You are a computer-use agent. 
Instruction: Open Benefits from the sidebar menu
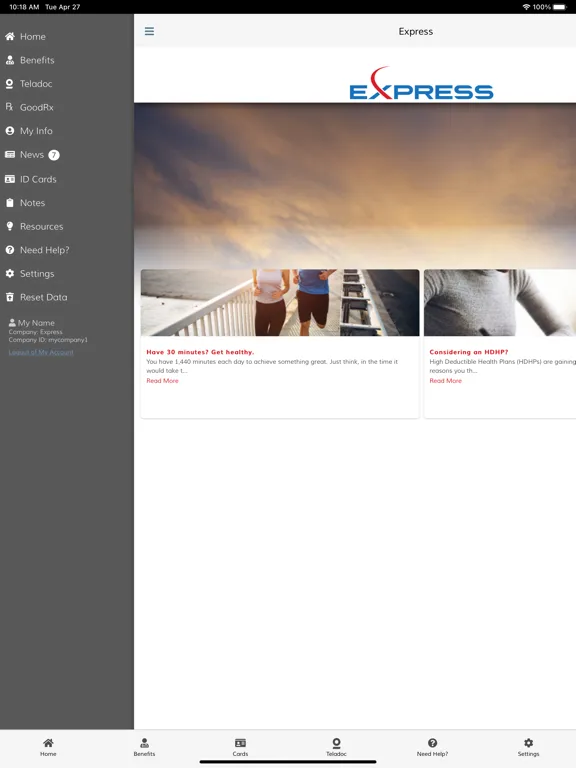tap(37, 60)
